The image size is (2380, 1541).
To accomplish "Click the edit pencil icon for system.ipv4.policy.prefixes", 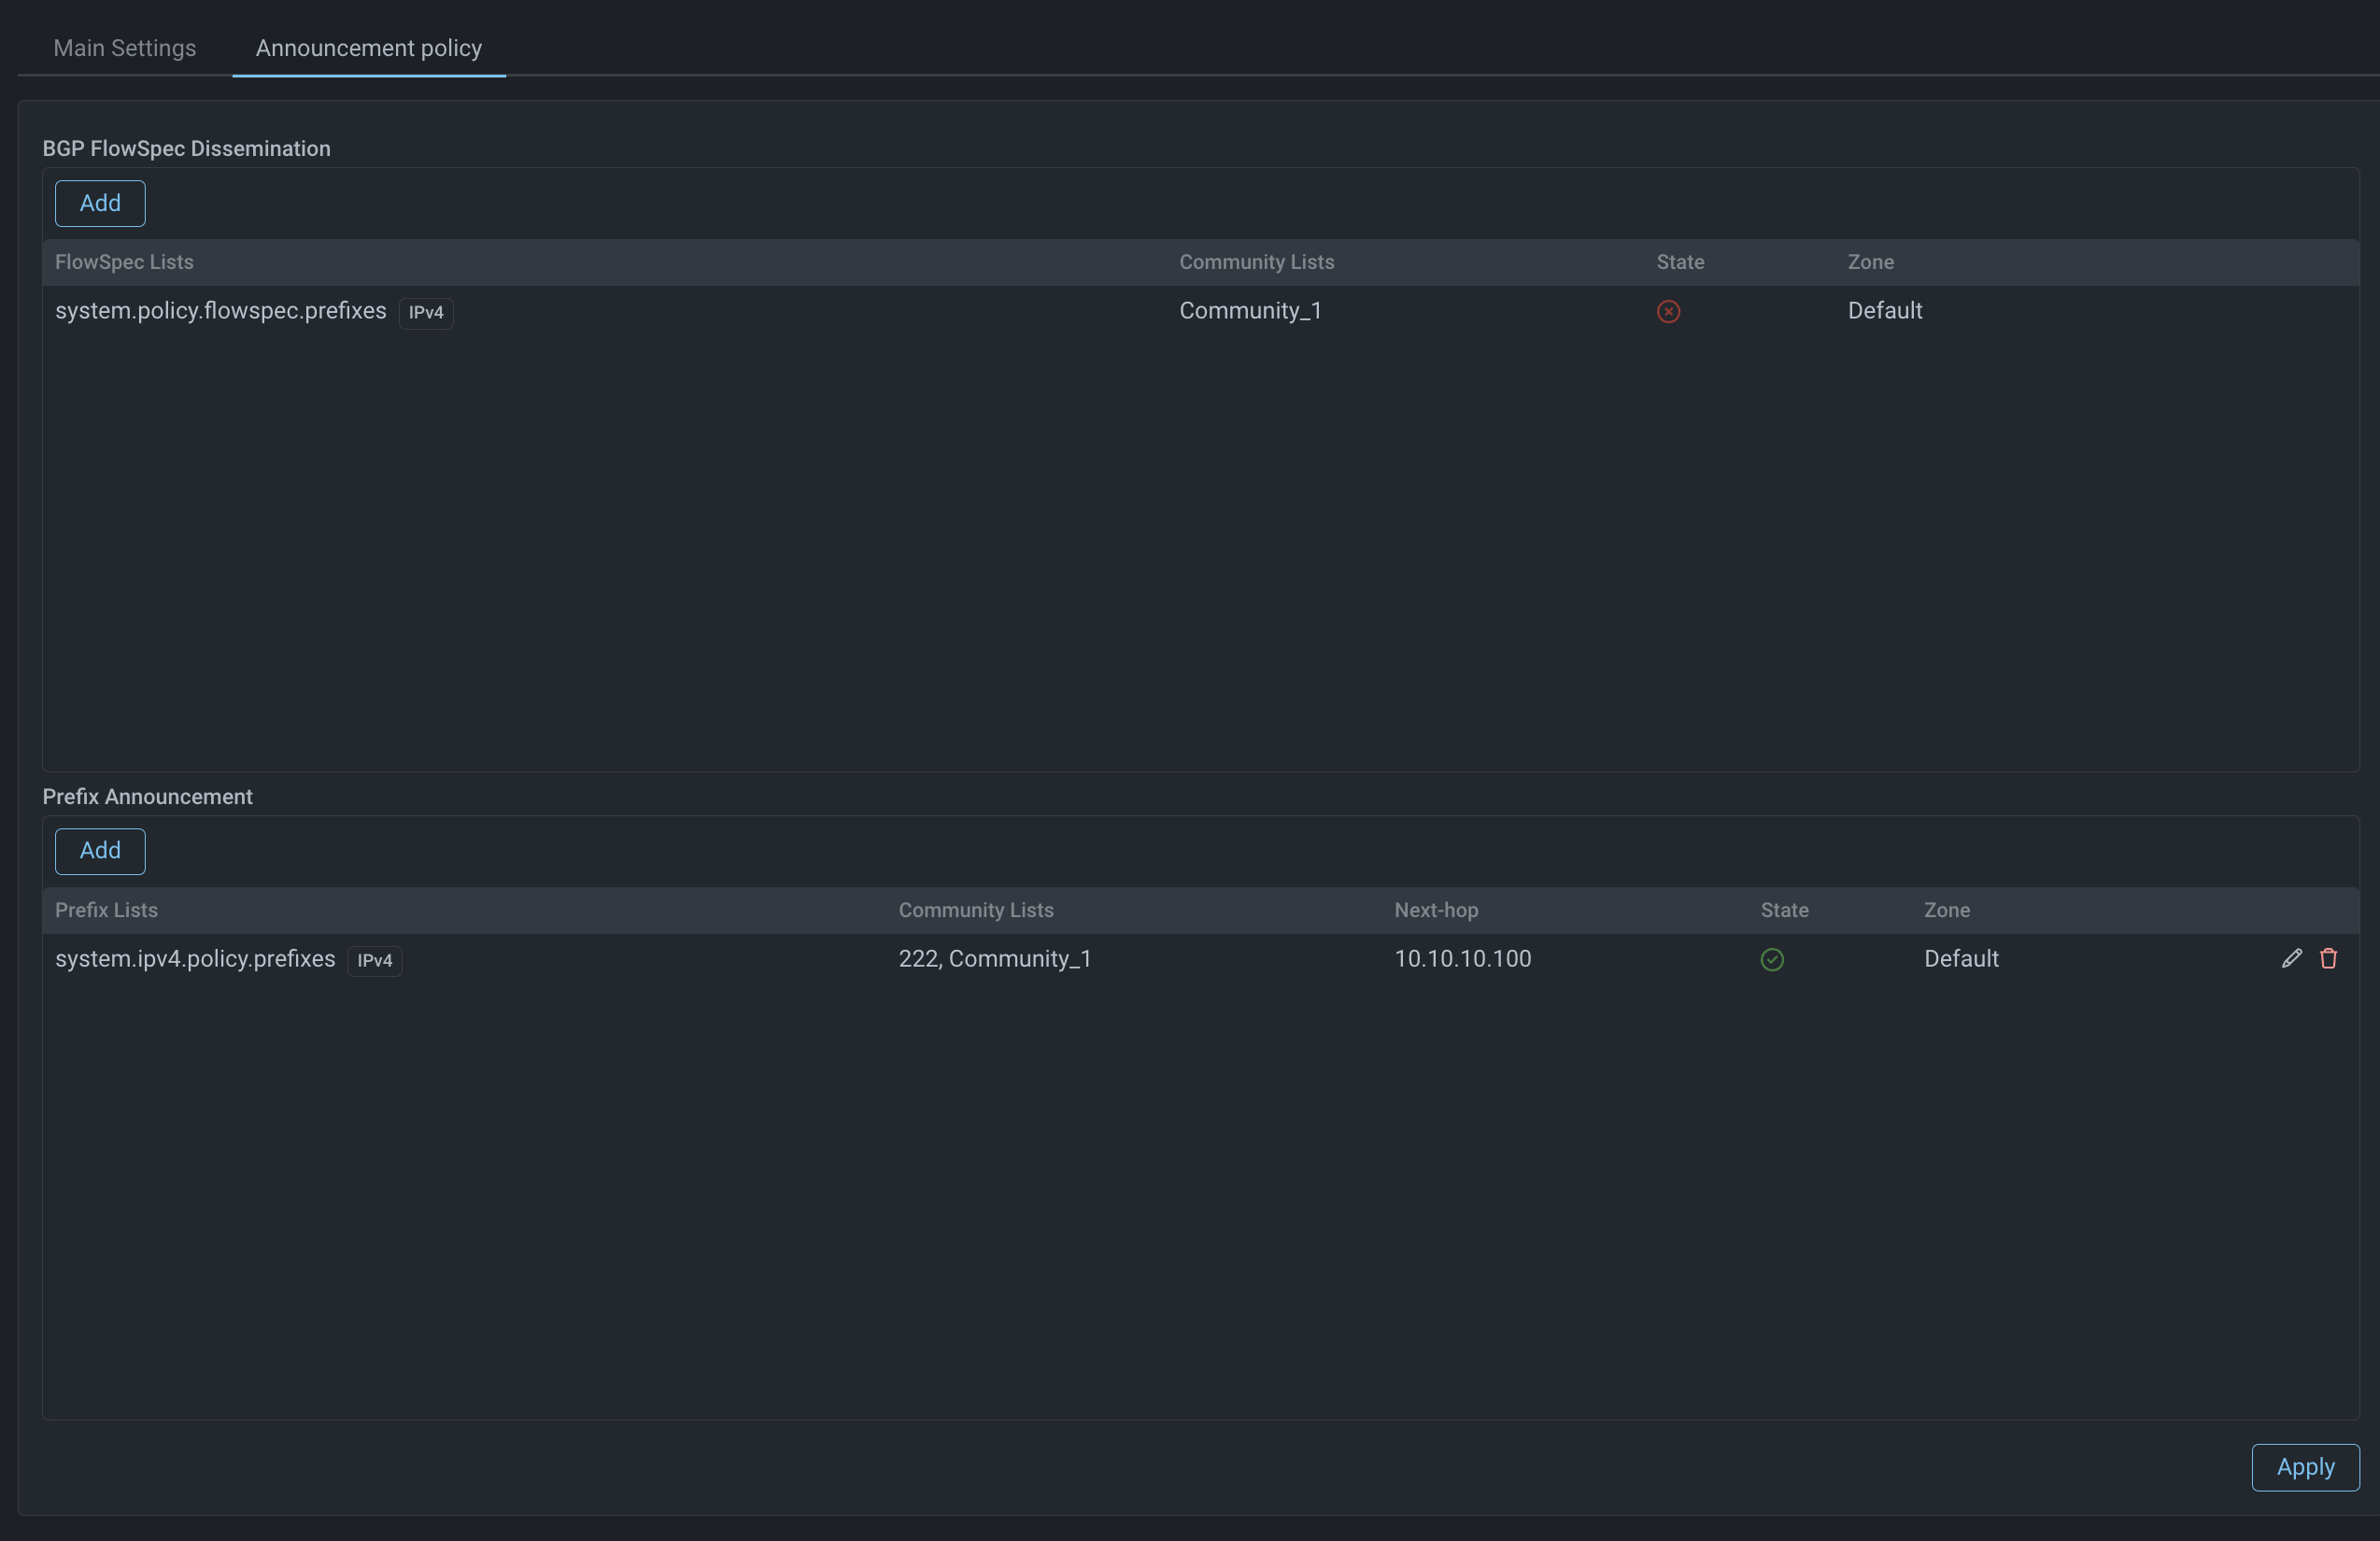I will coord(2291,958).
